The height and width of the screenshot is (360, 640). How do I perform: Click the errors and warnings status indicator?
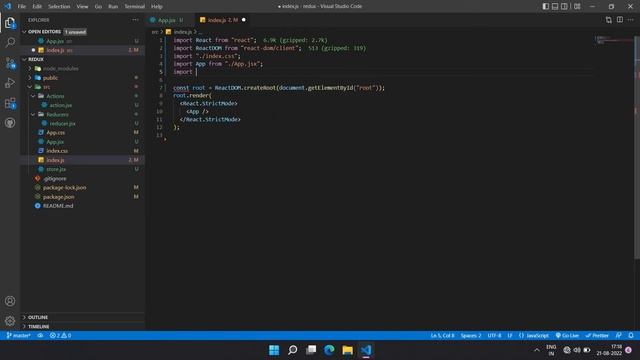point(60,336)
